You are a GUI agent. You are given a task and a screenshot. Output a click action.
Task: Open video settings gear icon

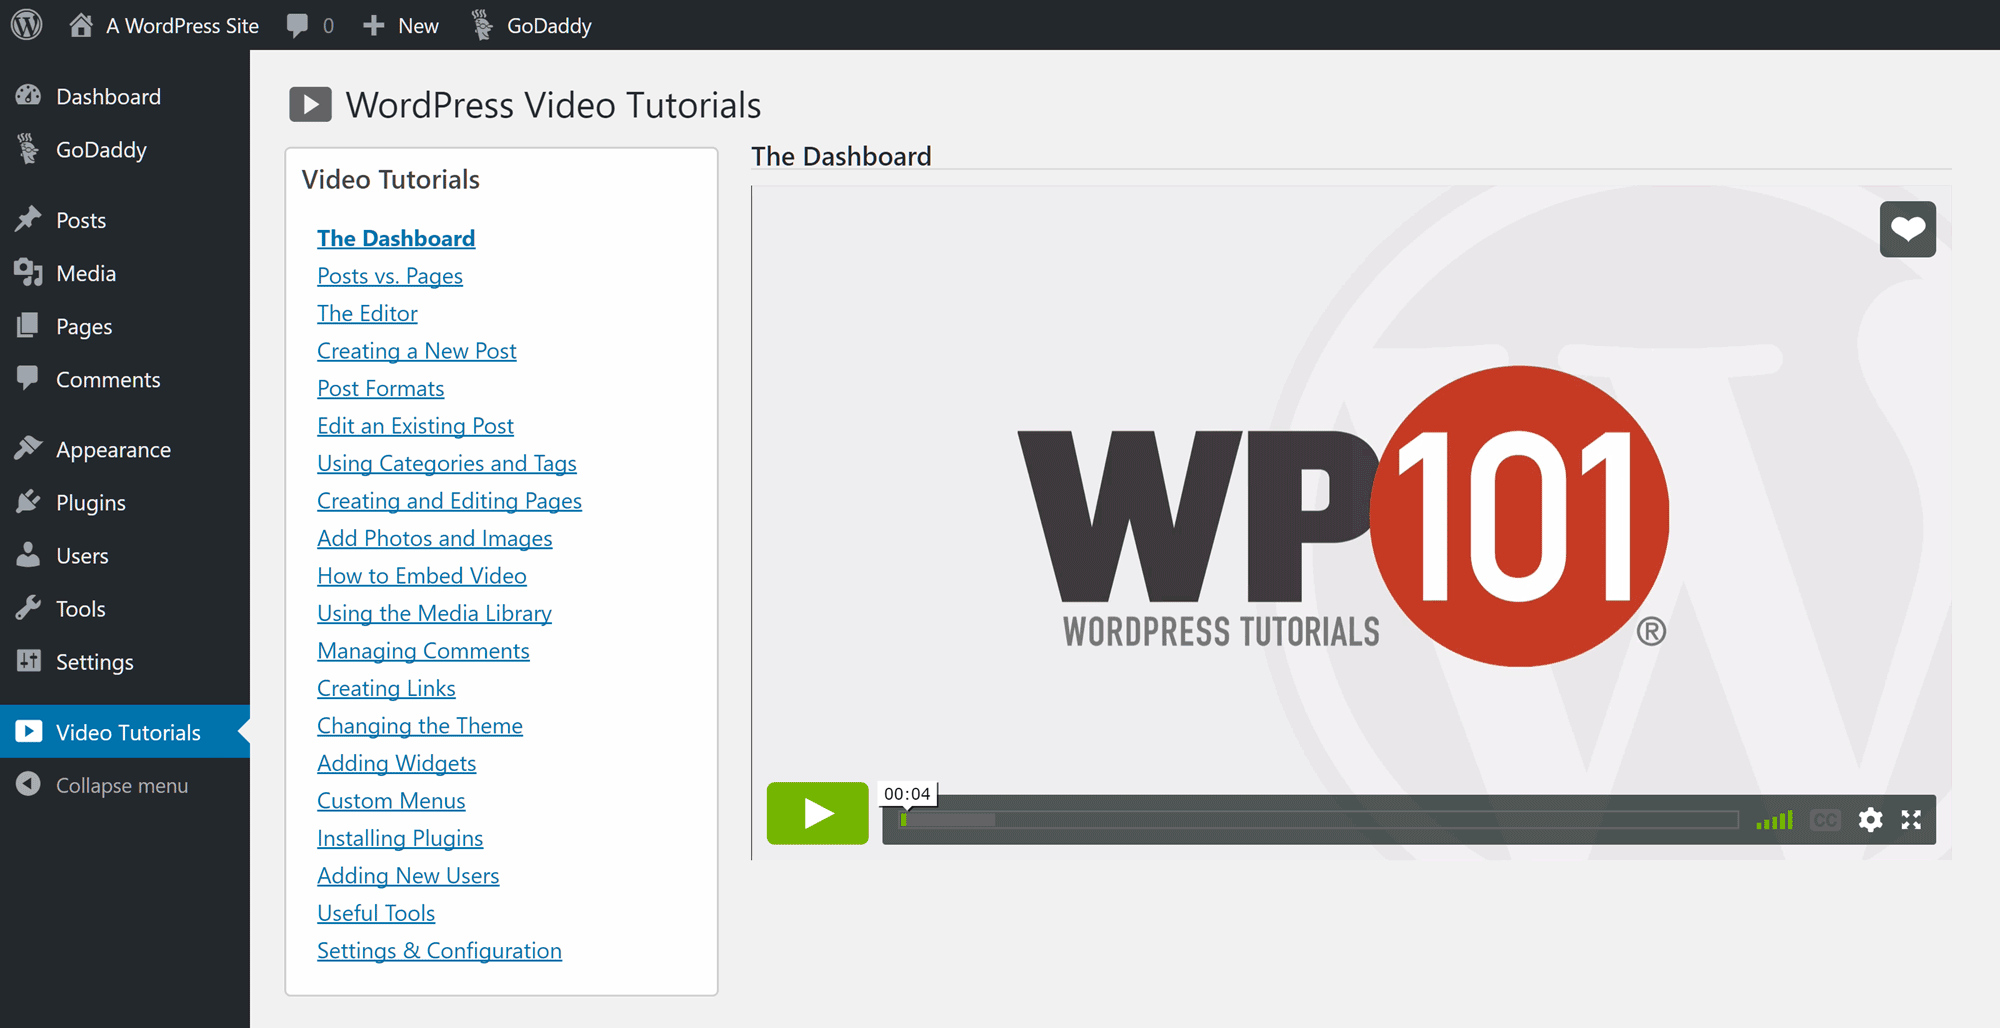(1870, 820)
